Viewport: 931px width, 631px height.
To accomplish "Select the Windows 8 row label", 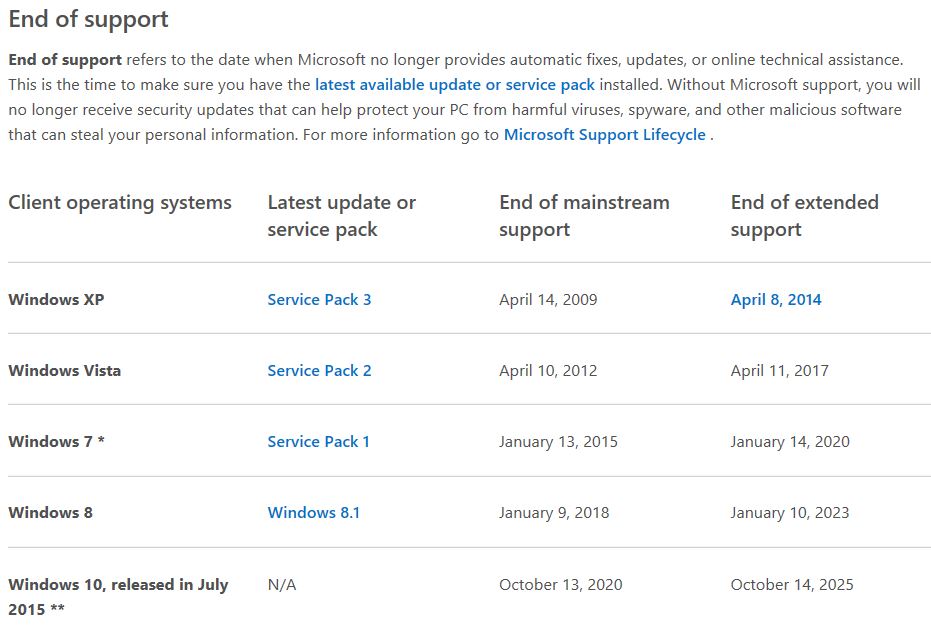I will click(x=50, y=513).
